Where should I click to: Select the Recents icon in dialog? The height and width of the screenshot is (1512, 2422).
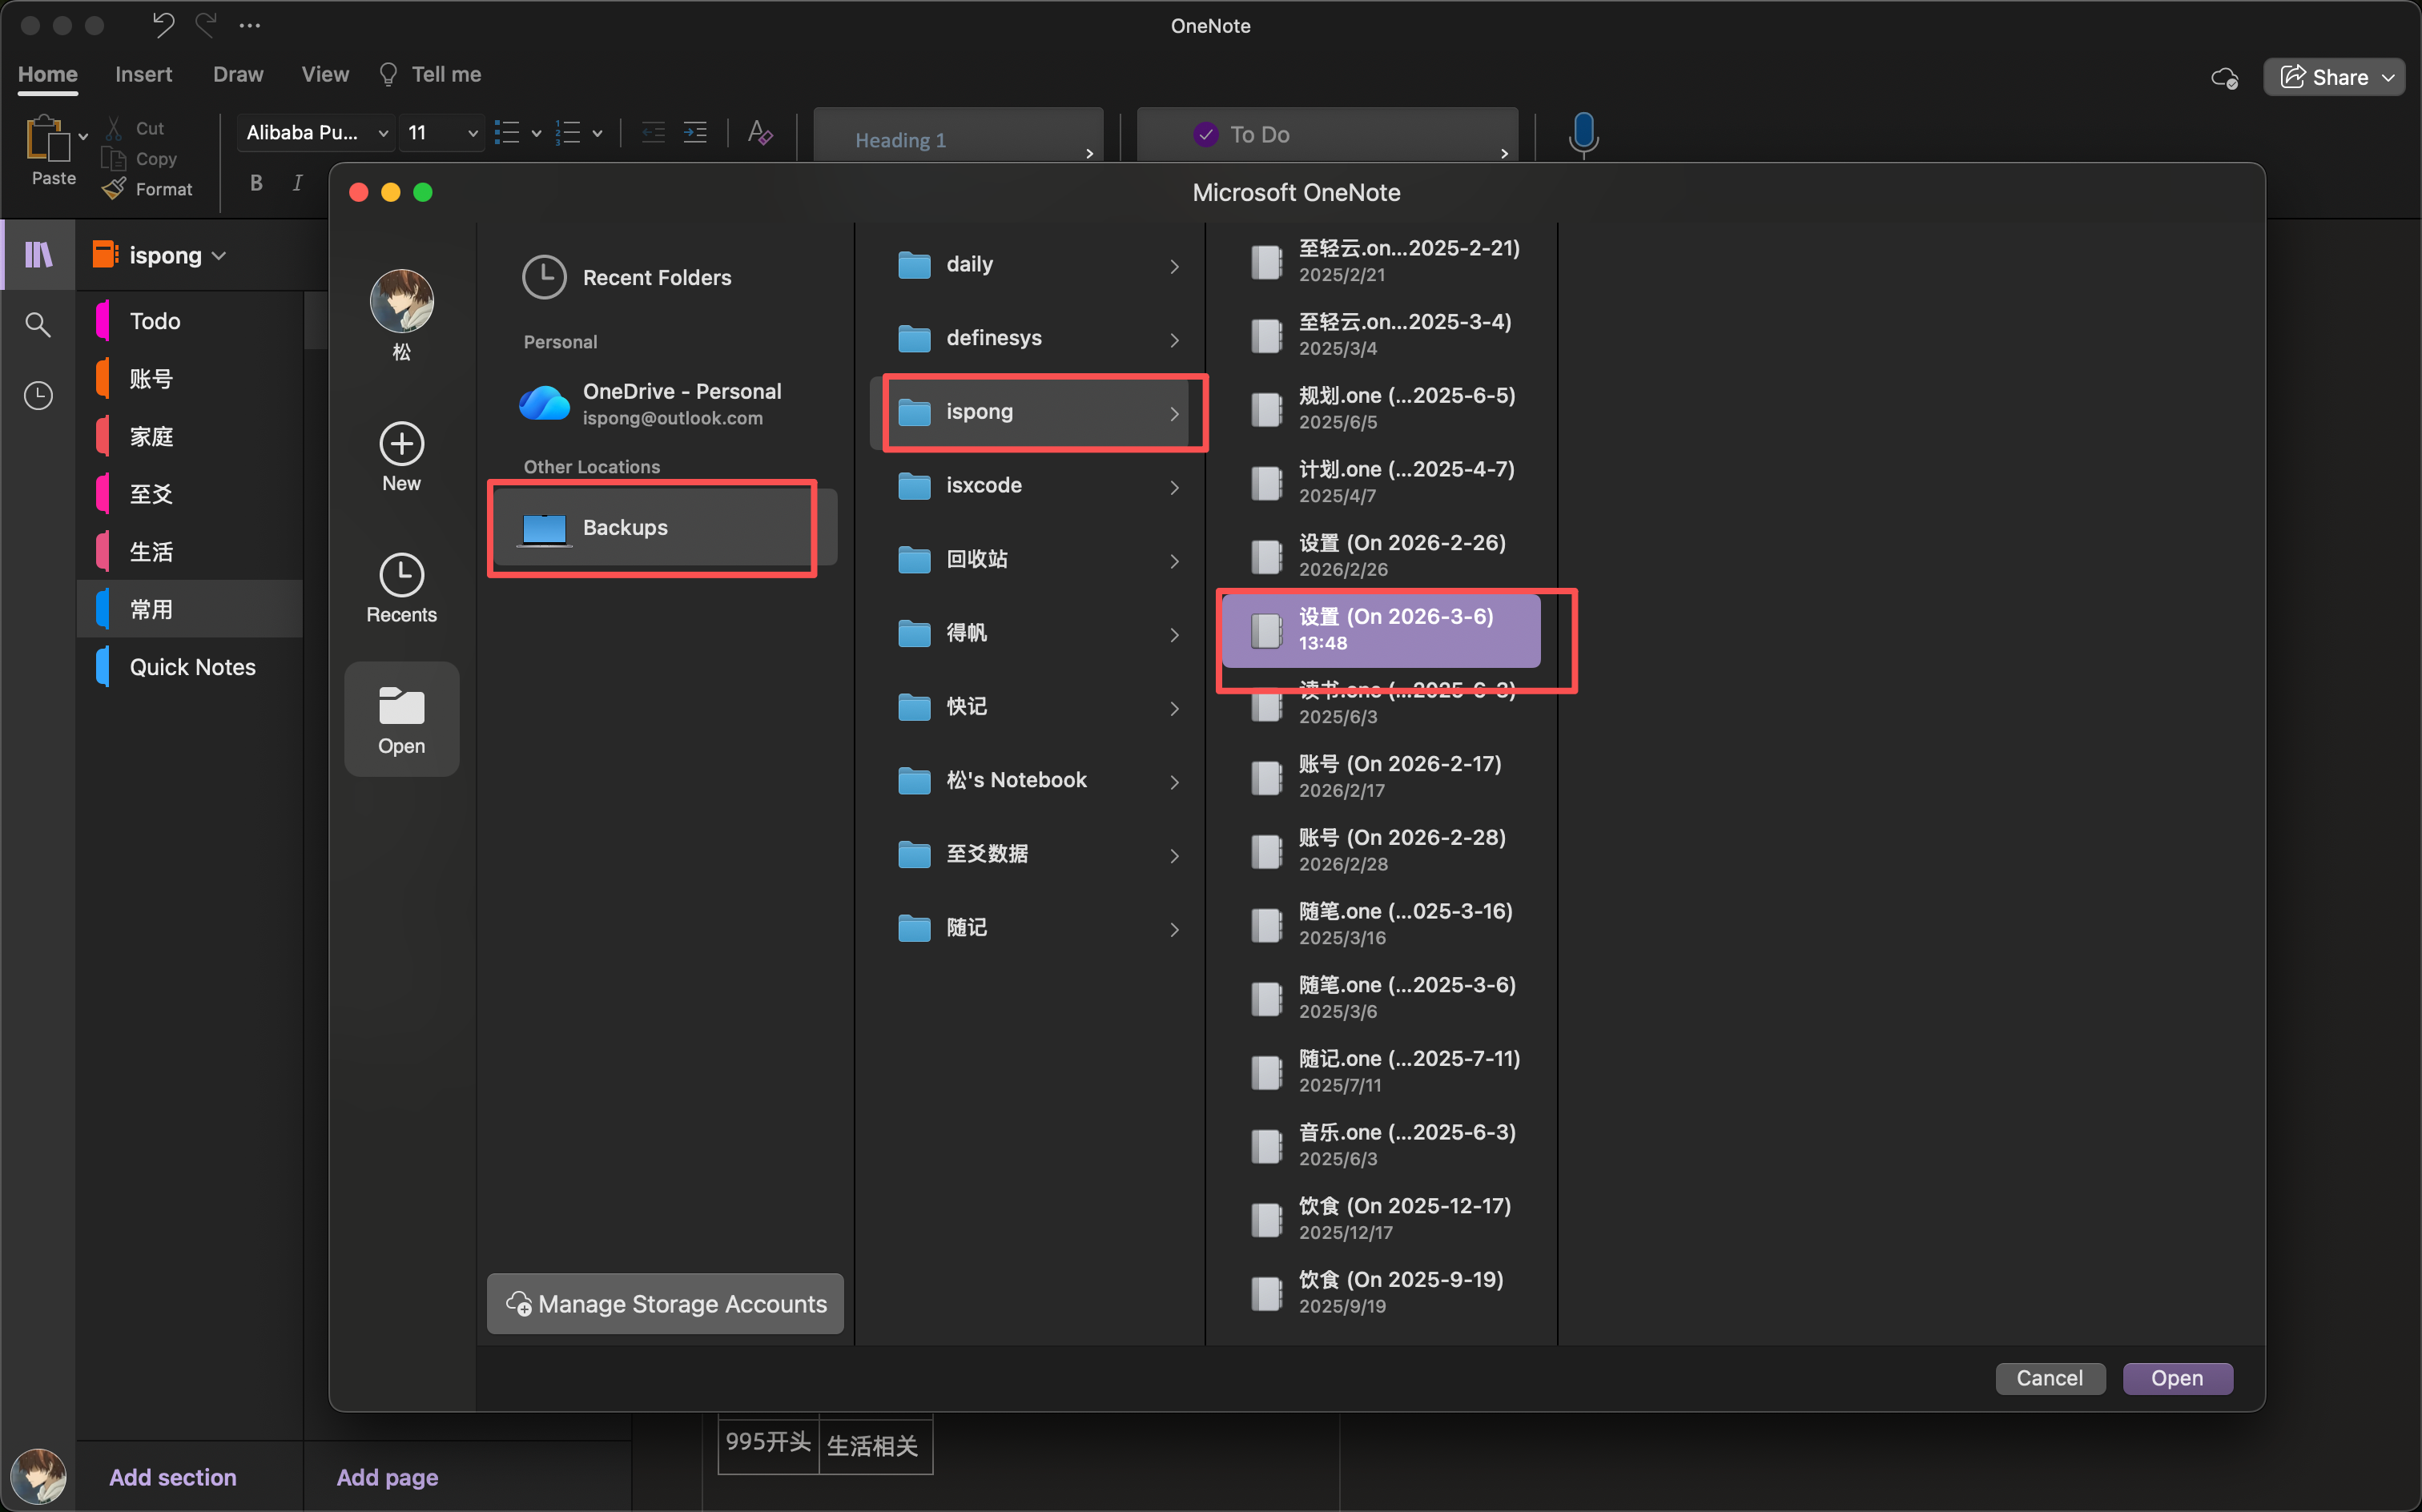pos(401,576)
